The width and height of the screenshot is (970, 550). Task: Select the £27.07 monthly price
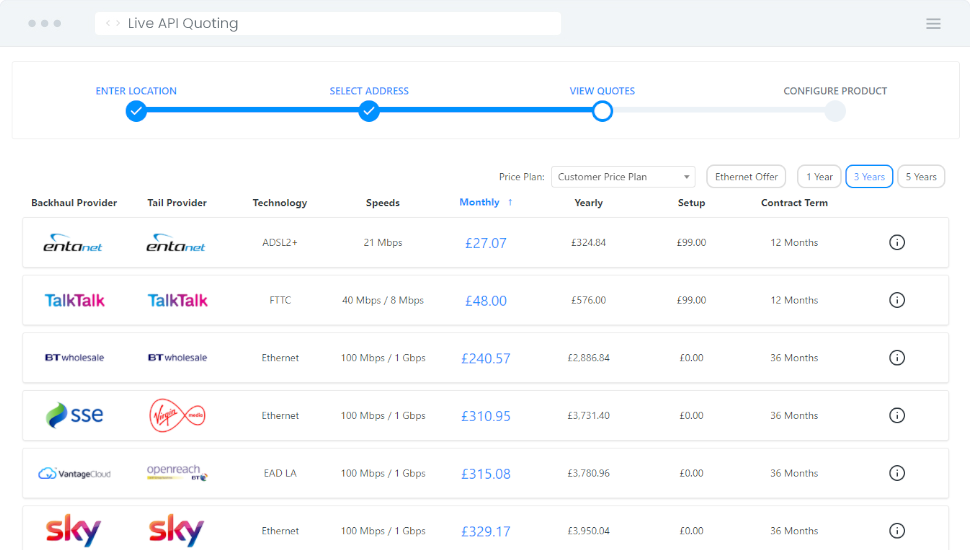(x=486, y=243)
